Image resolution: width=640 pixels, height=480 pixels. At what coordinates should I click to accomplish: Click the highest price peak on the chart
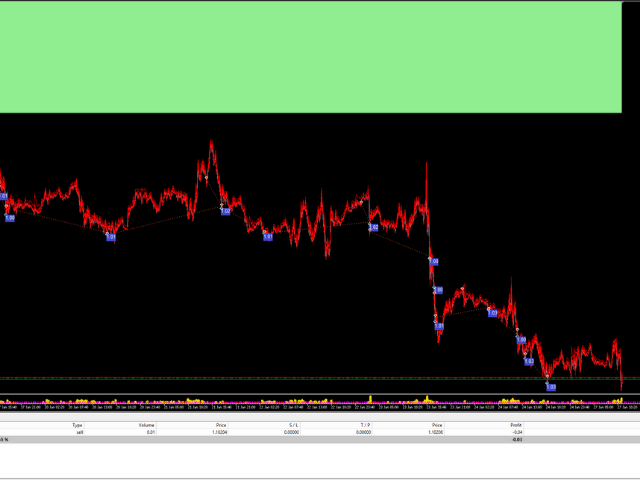click(211, 143)
